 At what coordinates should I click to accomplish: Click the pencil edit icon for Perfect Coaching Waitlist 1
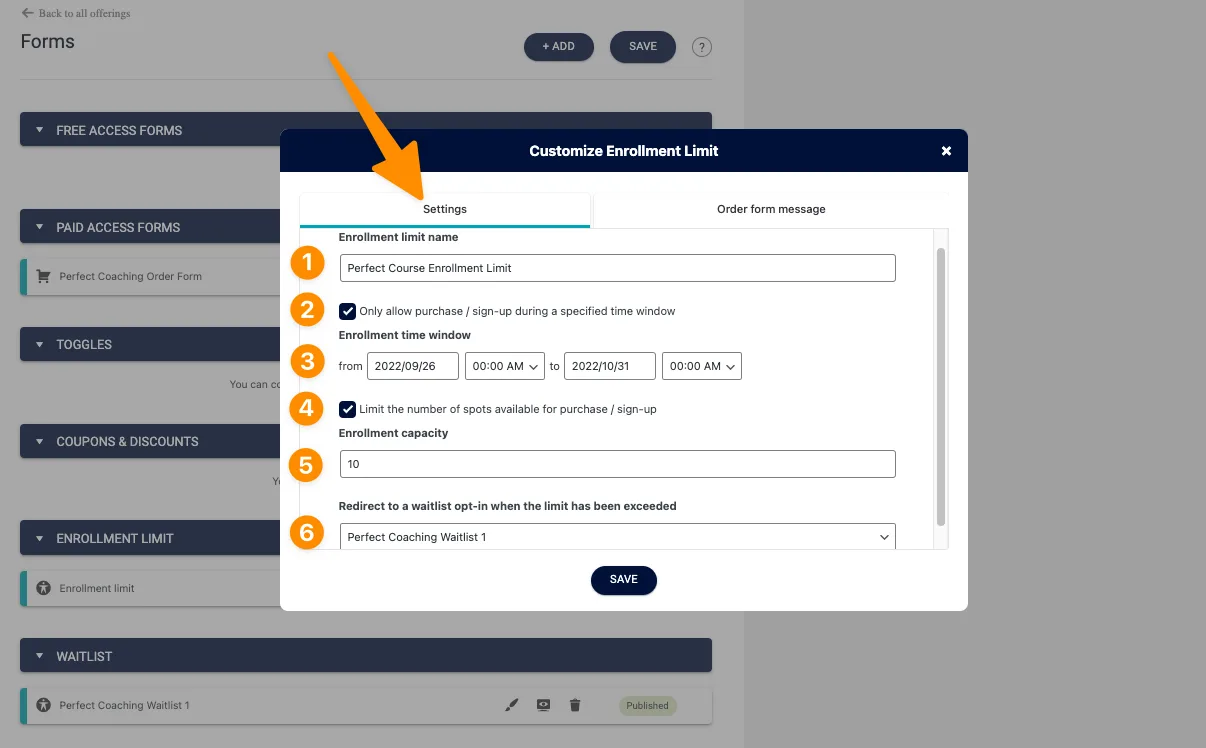[x=512, y=705]
